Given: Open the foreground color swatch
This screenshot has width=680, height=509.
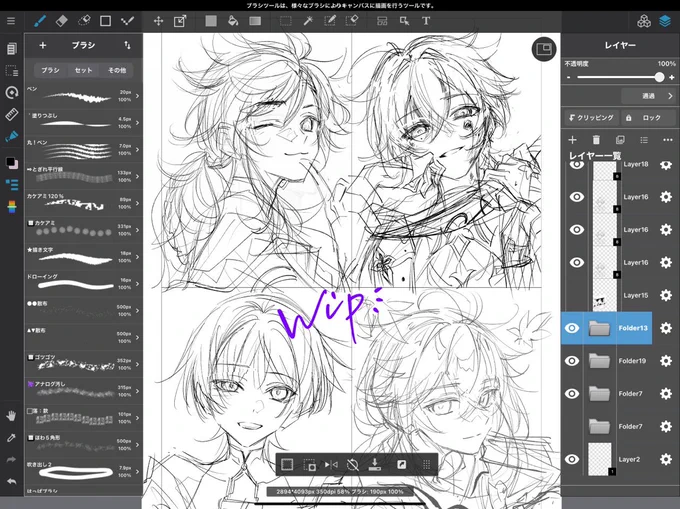Looking at the screenshot, I should pos(10,162).
